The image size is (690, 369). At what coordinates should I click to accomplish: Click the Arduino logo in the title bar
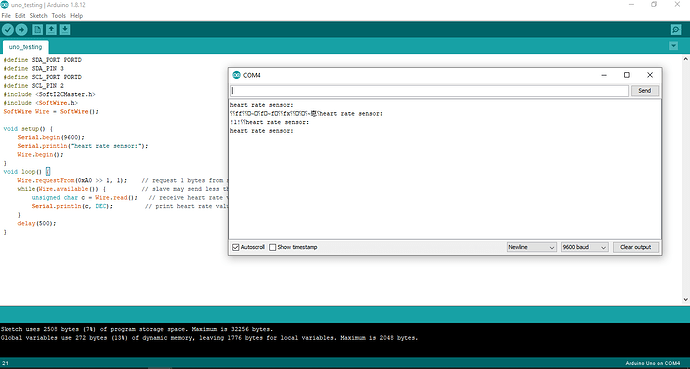4,5
